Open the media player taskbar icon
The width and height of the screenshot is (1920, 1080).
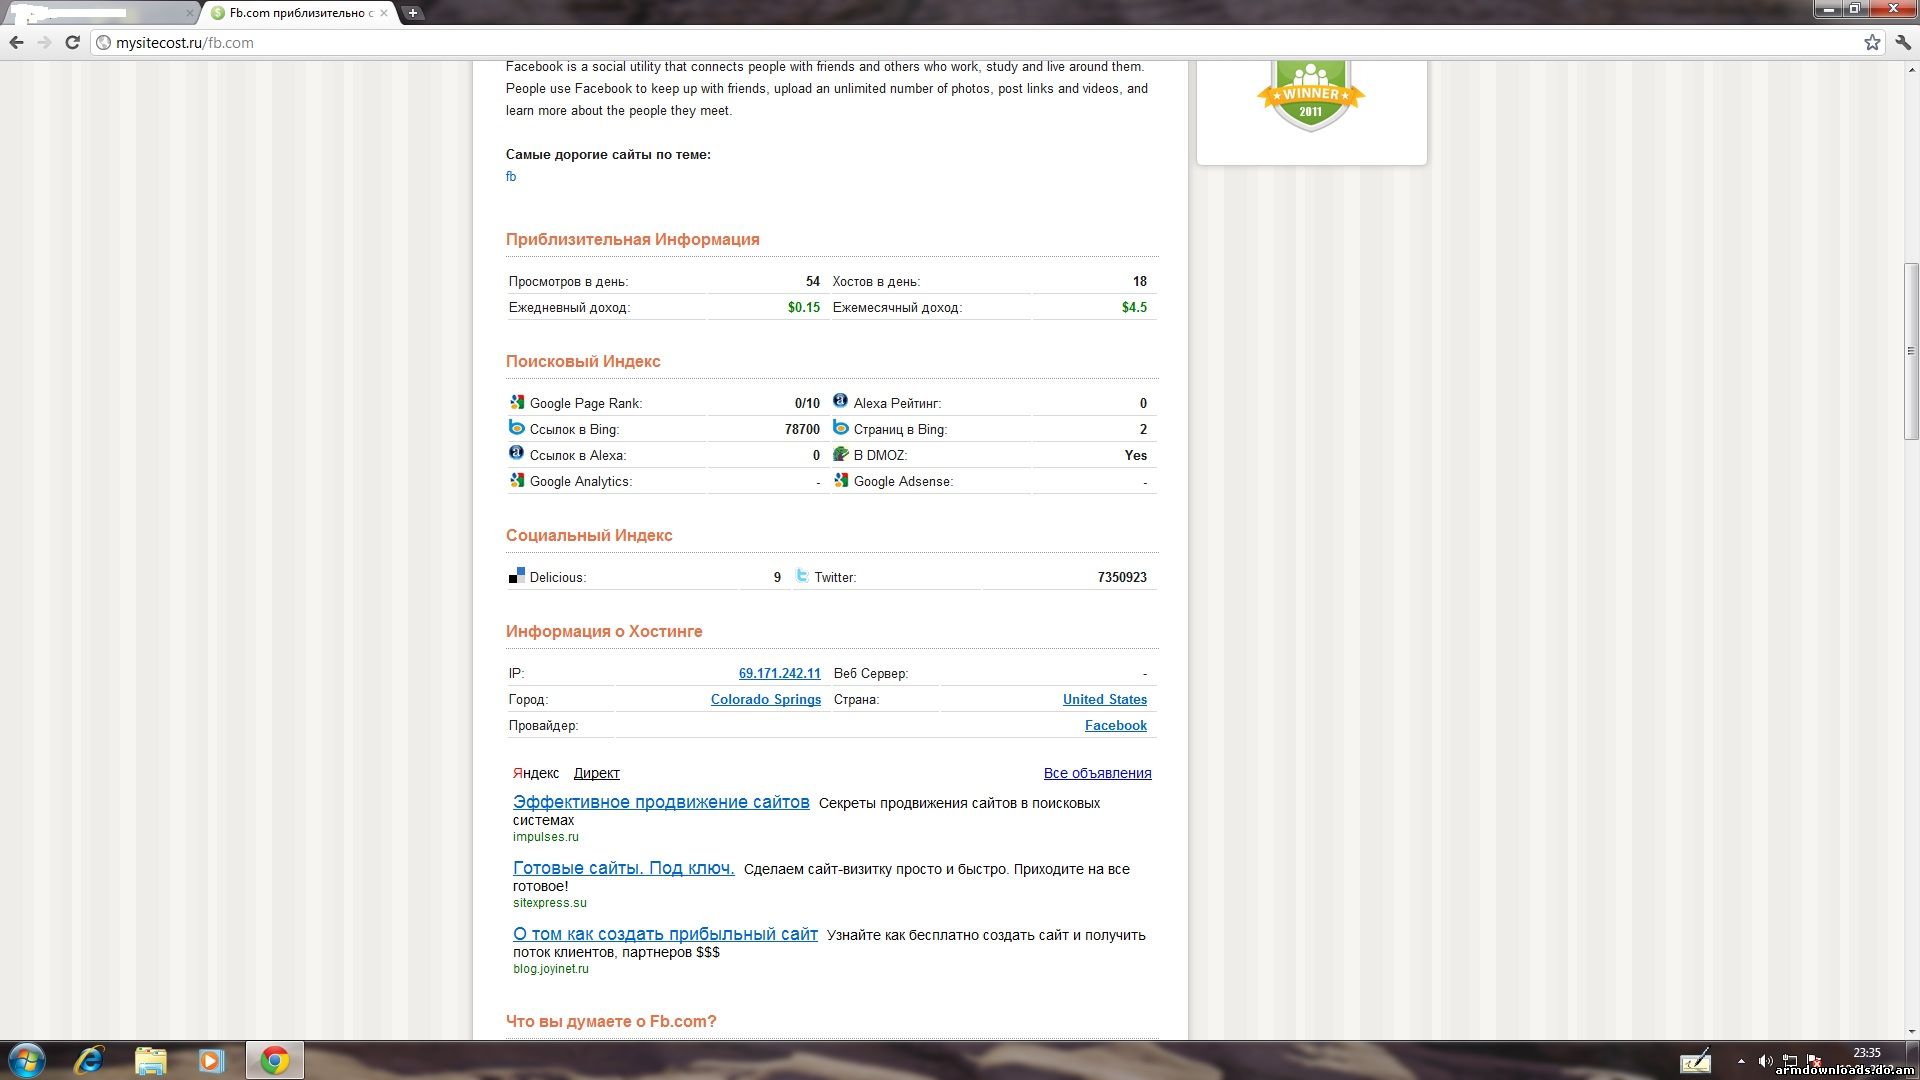(211, 1060)
